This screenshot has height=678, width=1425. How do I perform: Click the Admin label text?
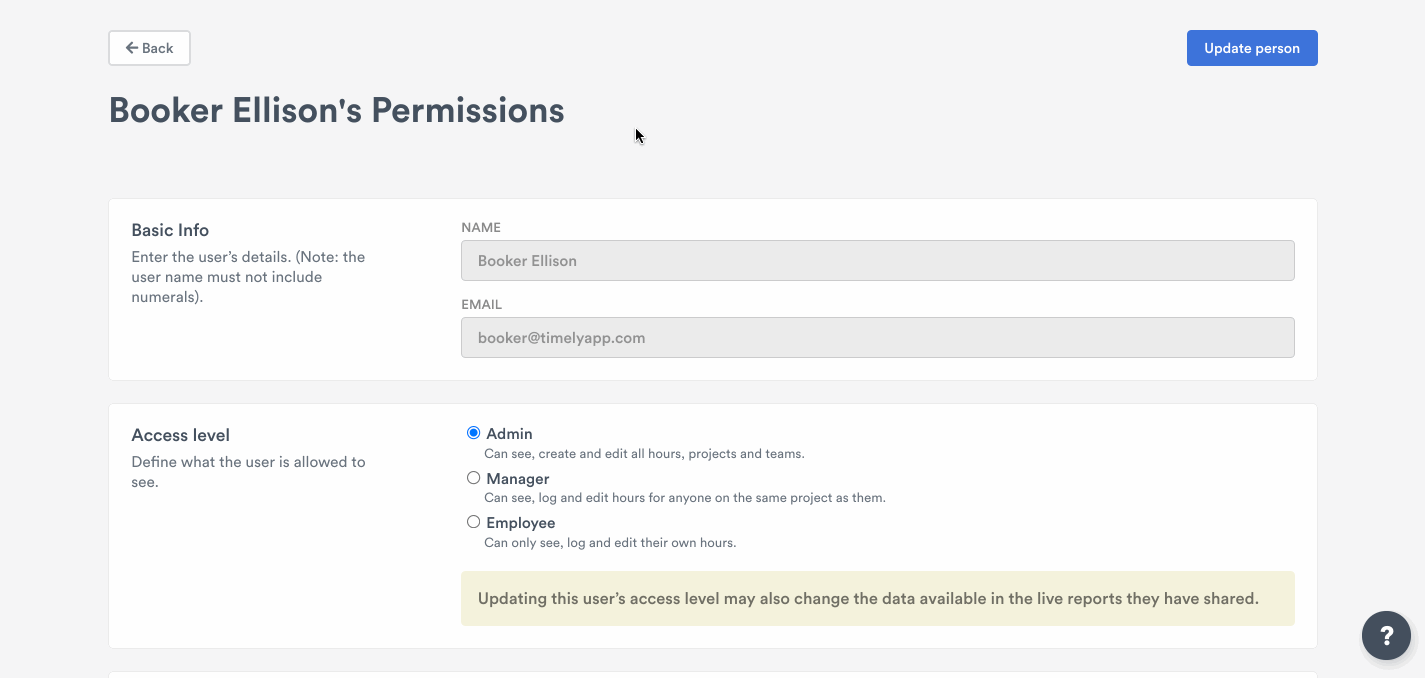(508, 433)
